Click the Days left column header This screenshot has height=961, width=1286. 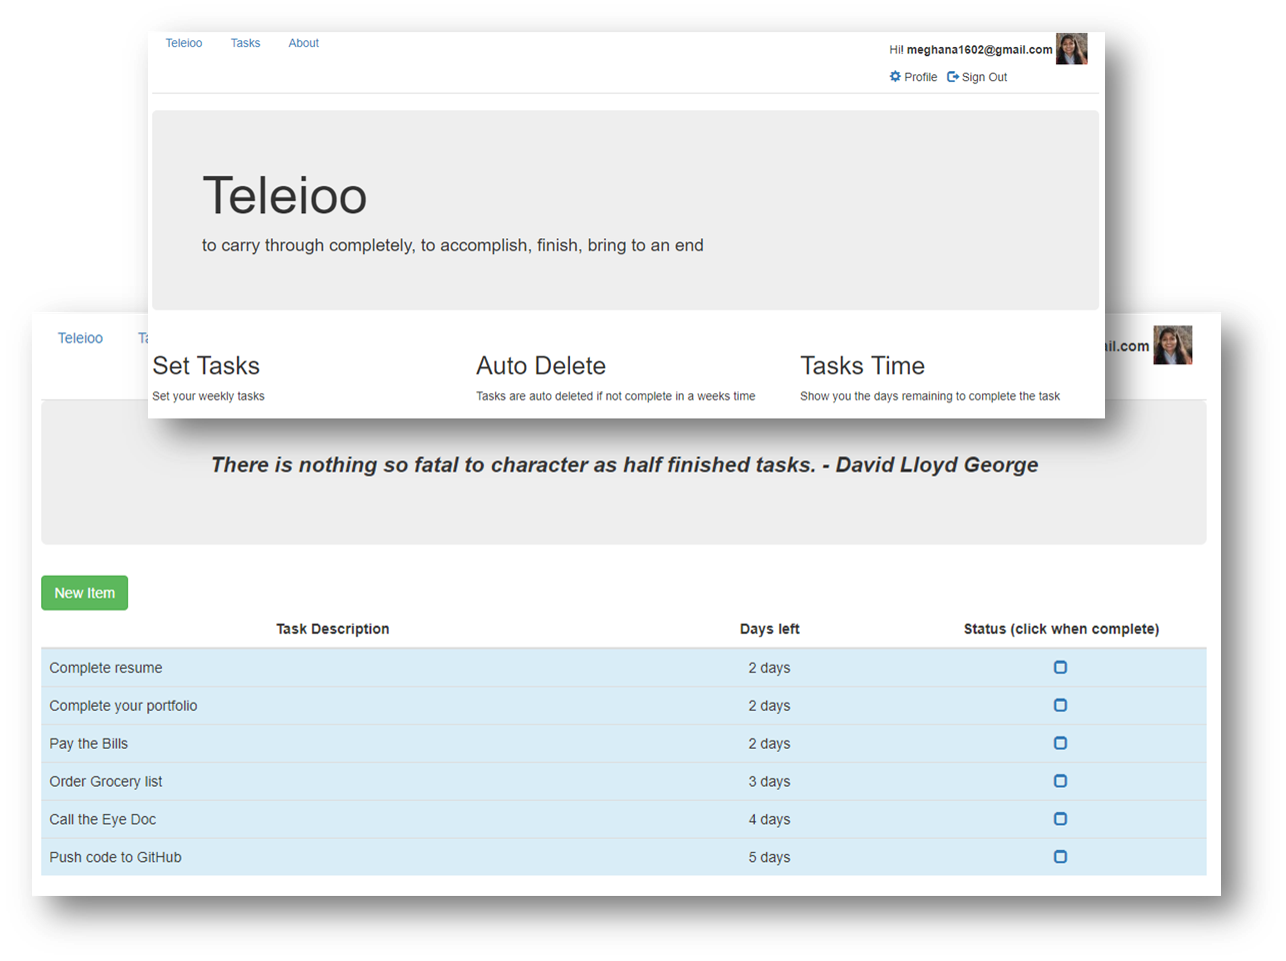click(769, 629)
